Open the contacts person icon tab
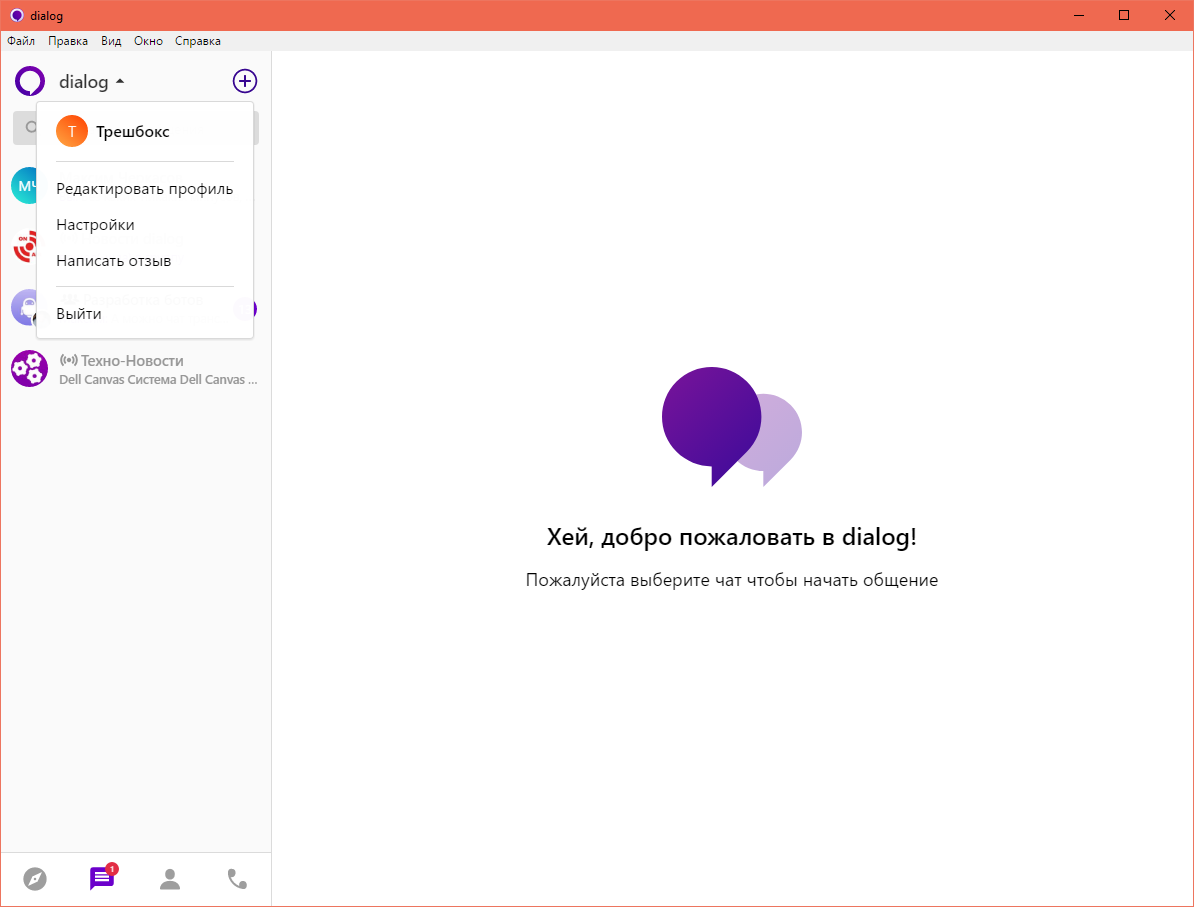This screenshot has width=1194, height=907. click(170, 879)
